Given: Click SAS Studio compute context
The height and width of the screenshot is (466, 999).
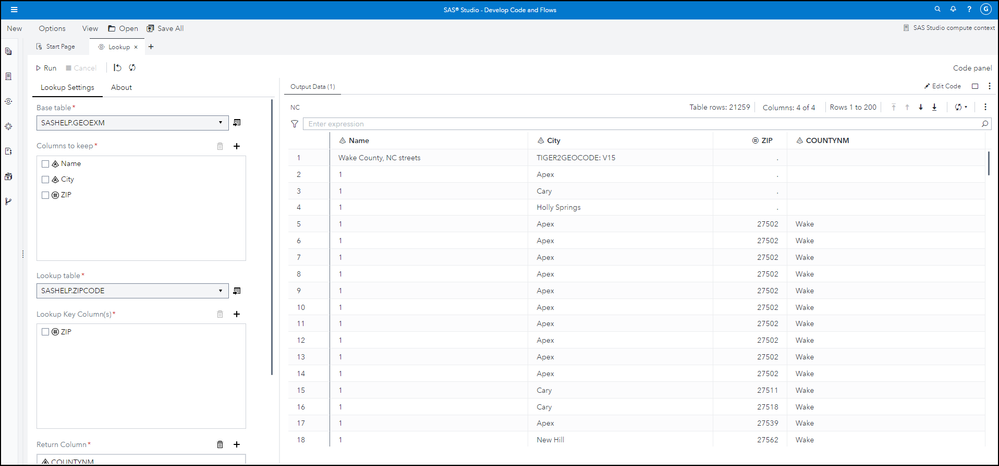Looking at the screenshot, I should coord(949,29).
